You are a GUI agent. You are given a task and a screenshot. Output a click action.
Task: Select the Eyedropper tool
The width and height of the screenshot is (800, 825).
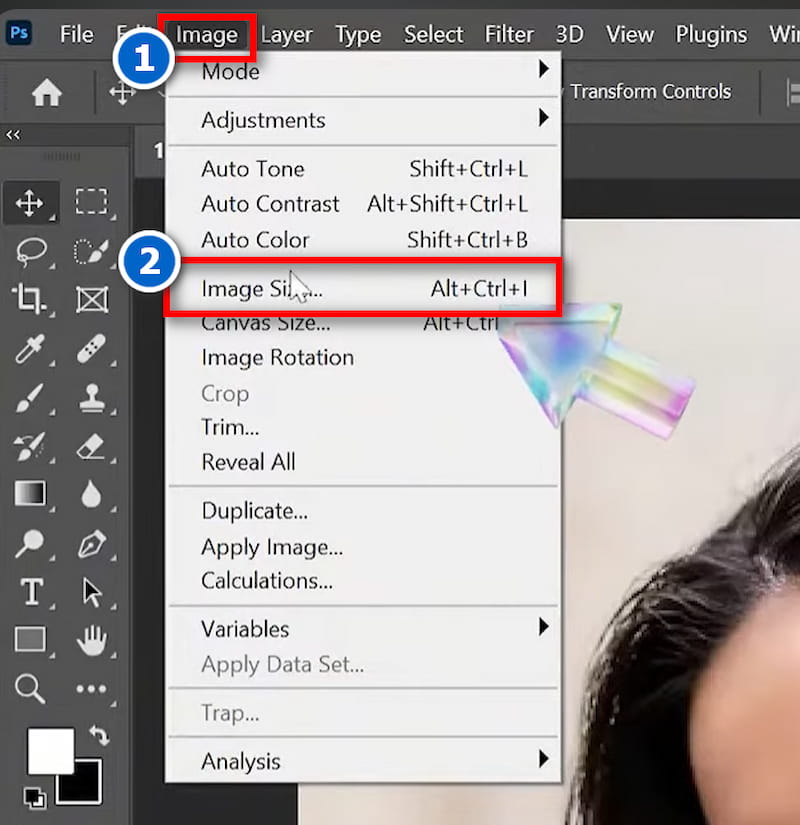click(x=31, y=349)
